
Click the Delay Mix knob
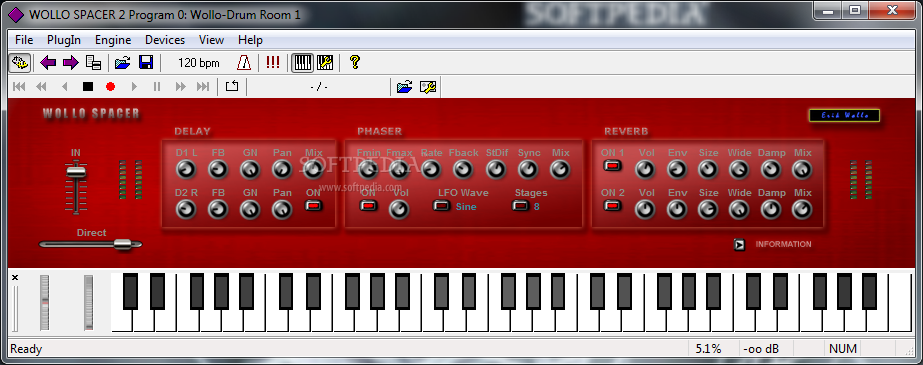click(x=314, y=170)
